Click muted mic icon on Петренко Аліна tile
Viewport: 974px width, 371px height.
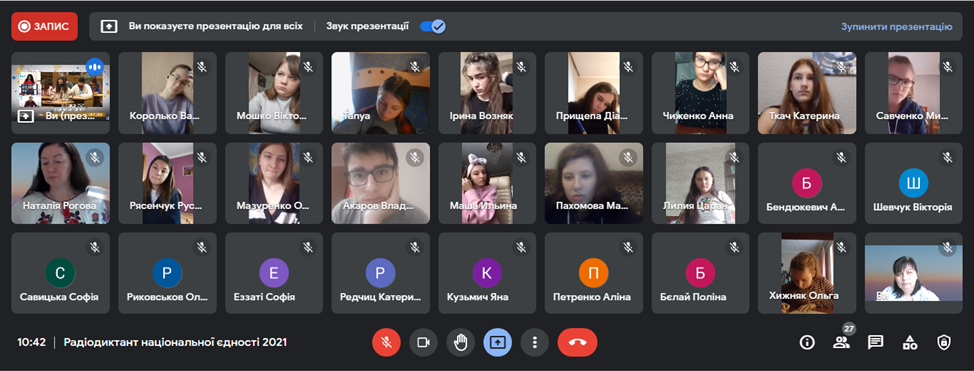[628, 248]
